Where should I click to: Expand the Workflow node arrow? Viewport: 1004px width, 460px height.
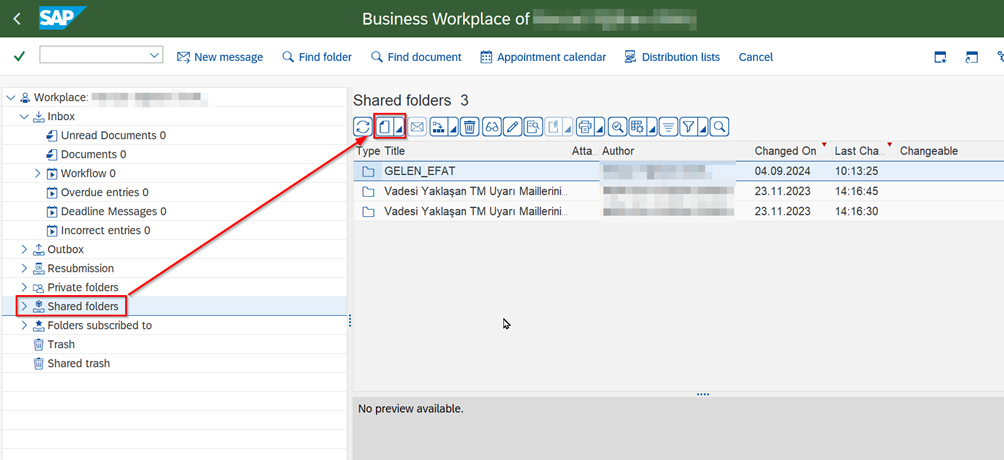38,174
